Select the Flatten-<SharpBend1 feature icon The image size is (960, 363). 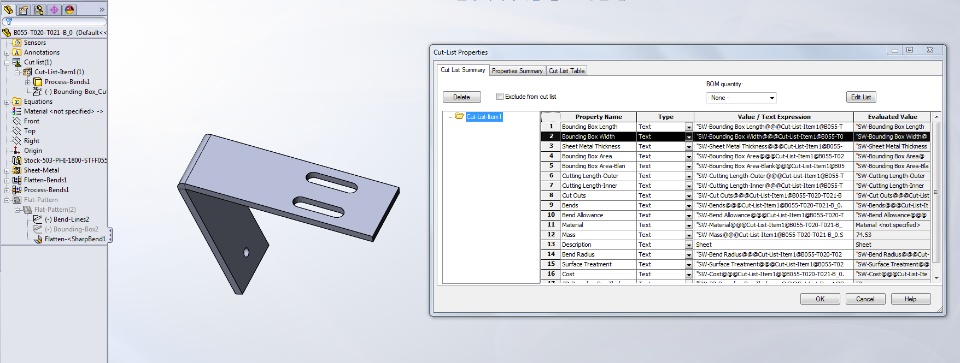click(x=37, y=239)
